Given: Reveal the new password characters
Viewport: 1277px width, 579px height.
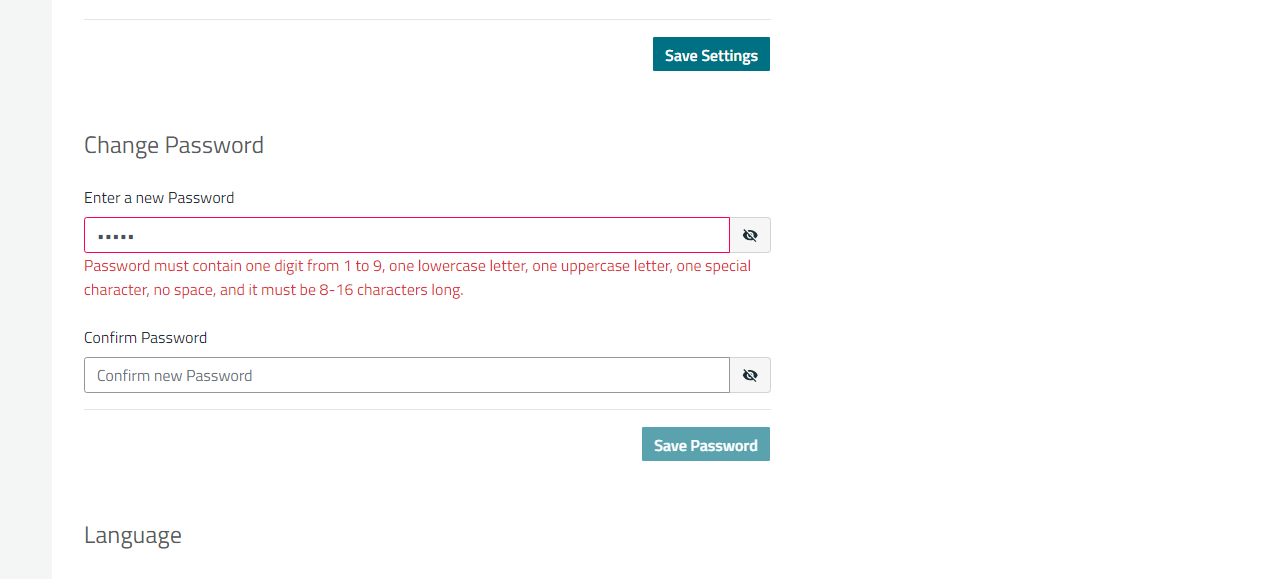Looking at the screenshot, I should [750, 235].
